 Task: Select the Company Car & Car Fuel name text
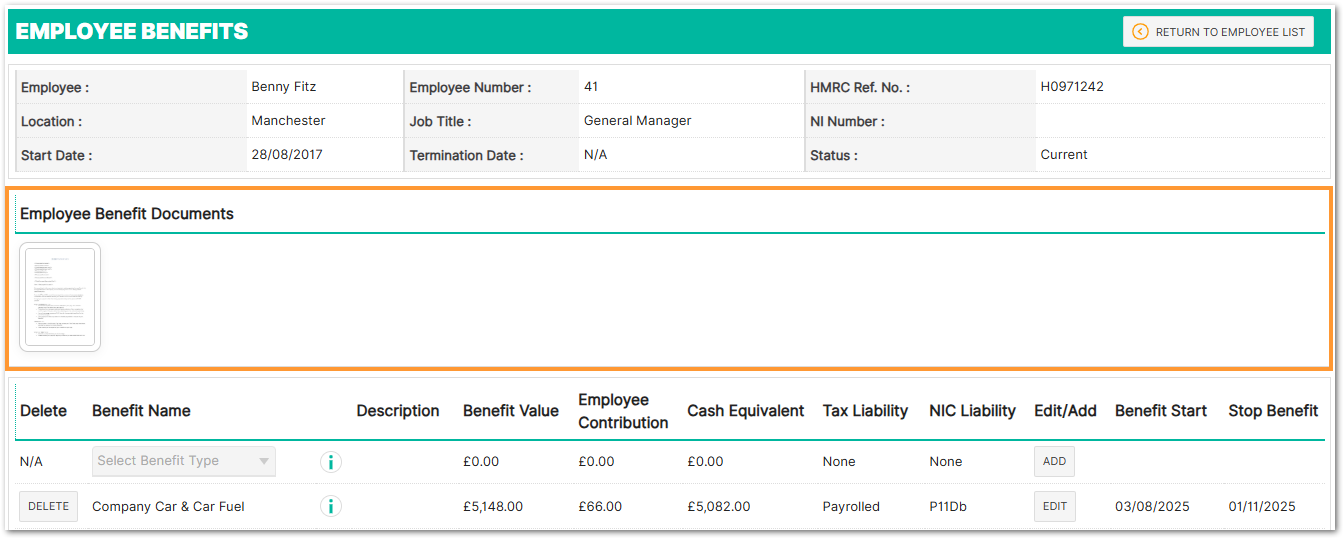(x=168, y=507)
